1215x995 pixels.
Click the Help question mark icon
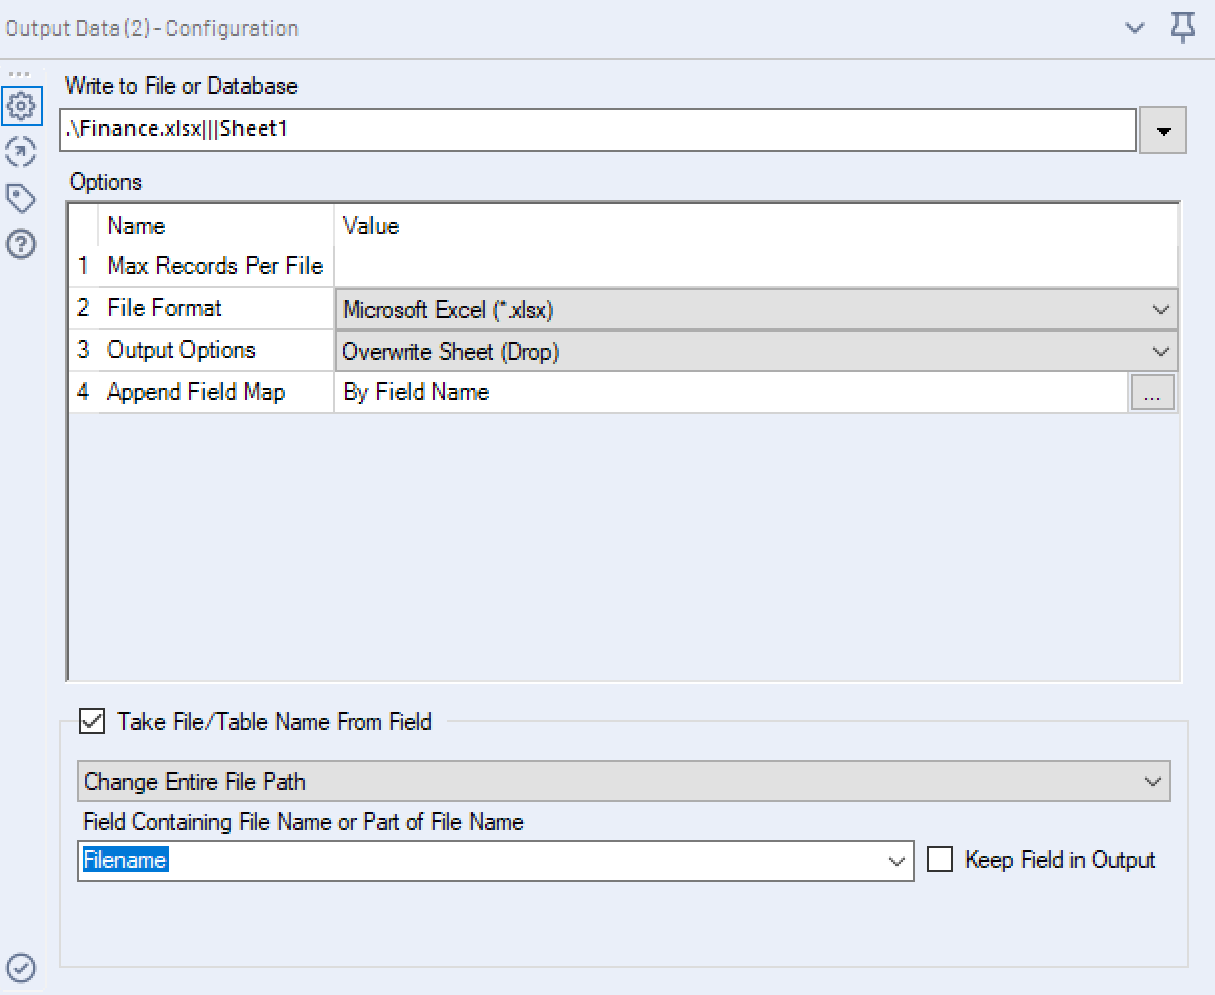point(21,244)
